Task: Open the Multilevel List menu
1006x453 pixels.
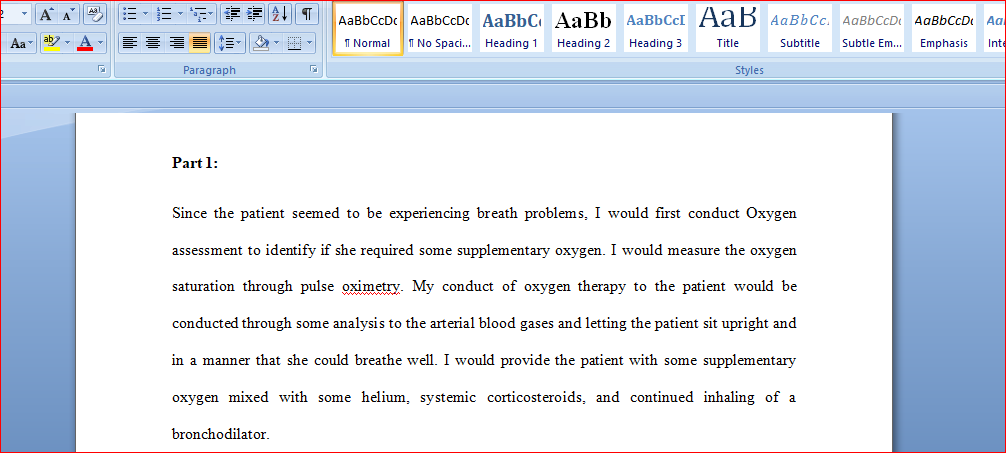Action: pos(203,13)
